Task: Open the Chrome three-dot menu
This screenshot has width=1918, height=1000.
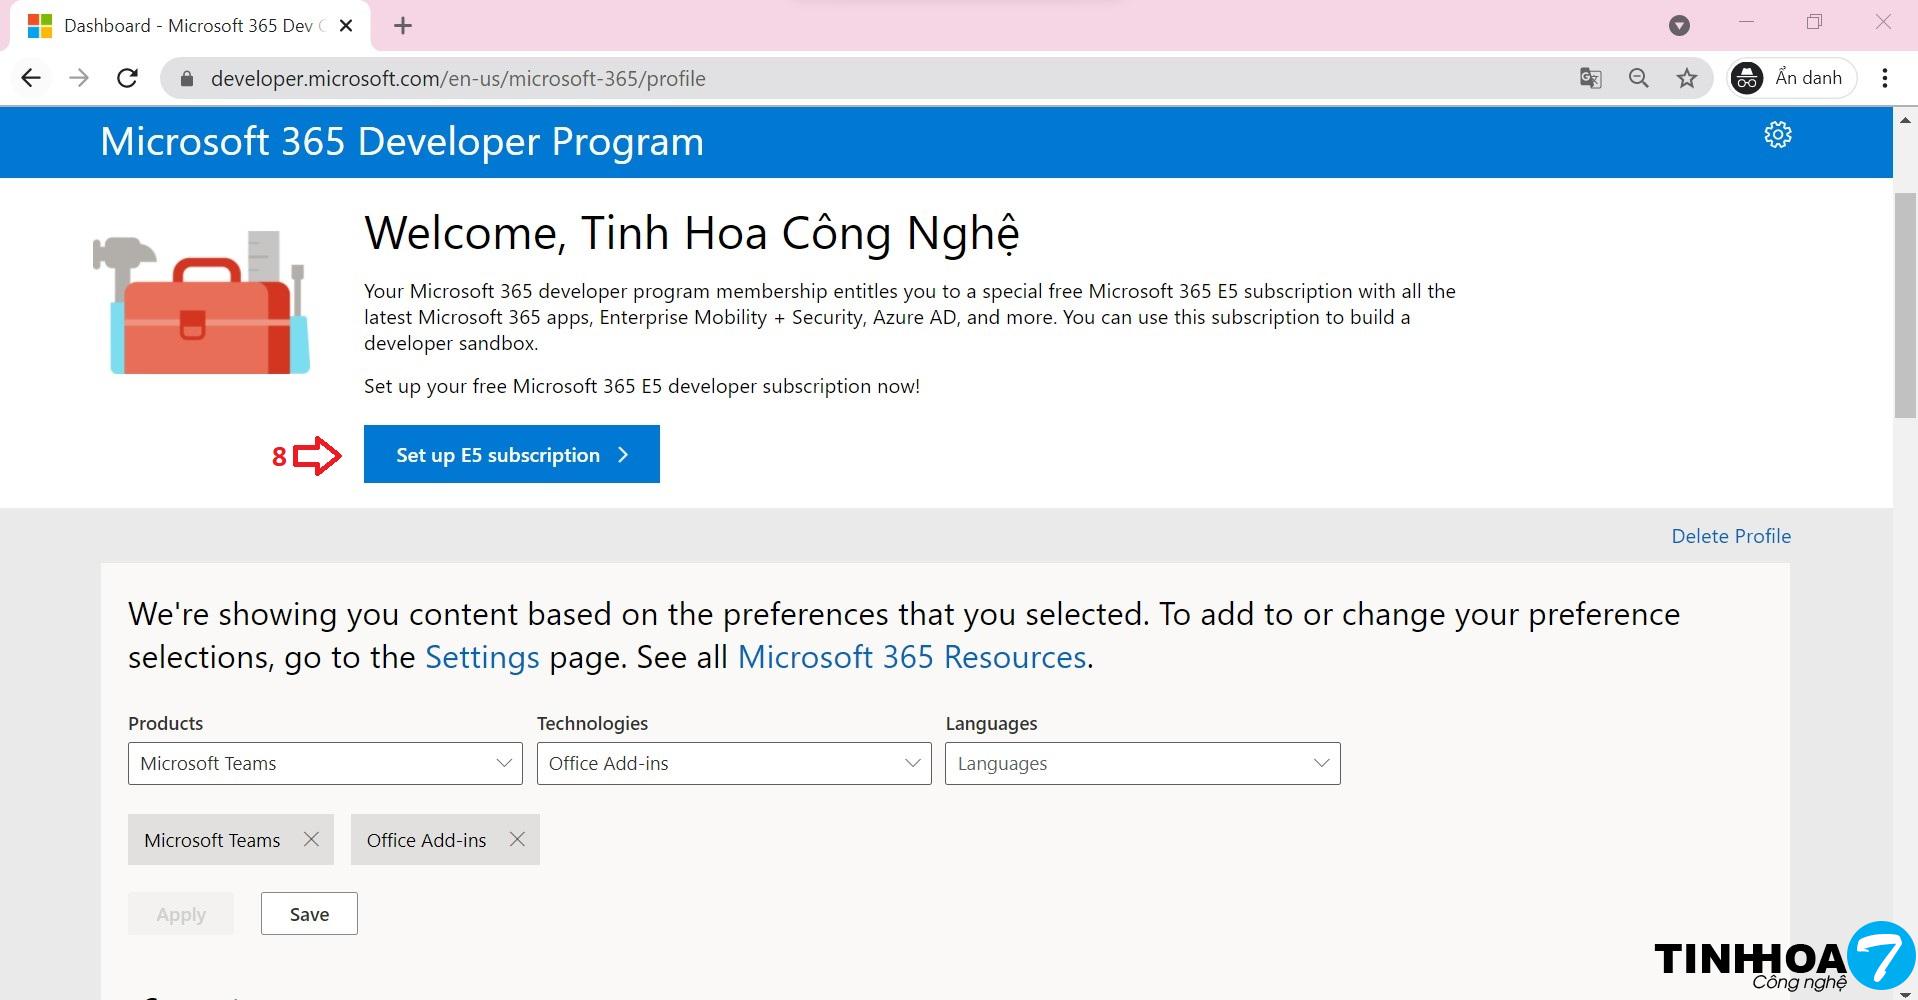Action: pyautogui.click(x=1884, y=78)
